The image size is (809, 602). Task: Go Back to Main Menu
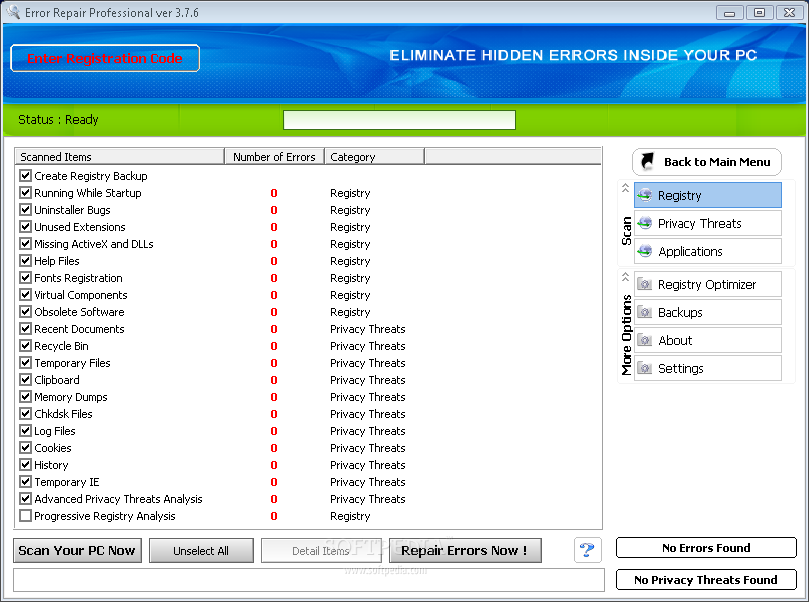pos(707,162)
